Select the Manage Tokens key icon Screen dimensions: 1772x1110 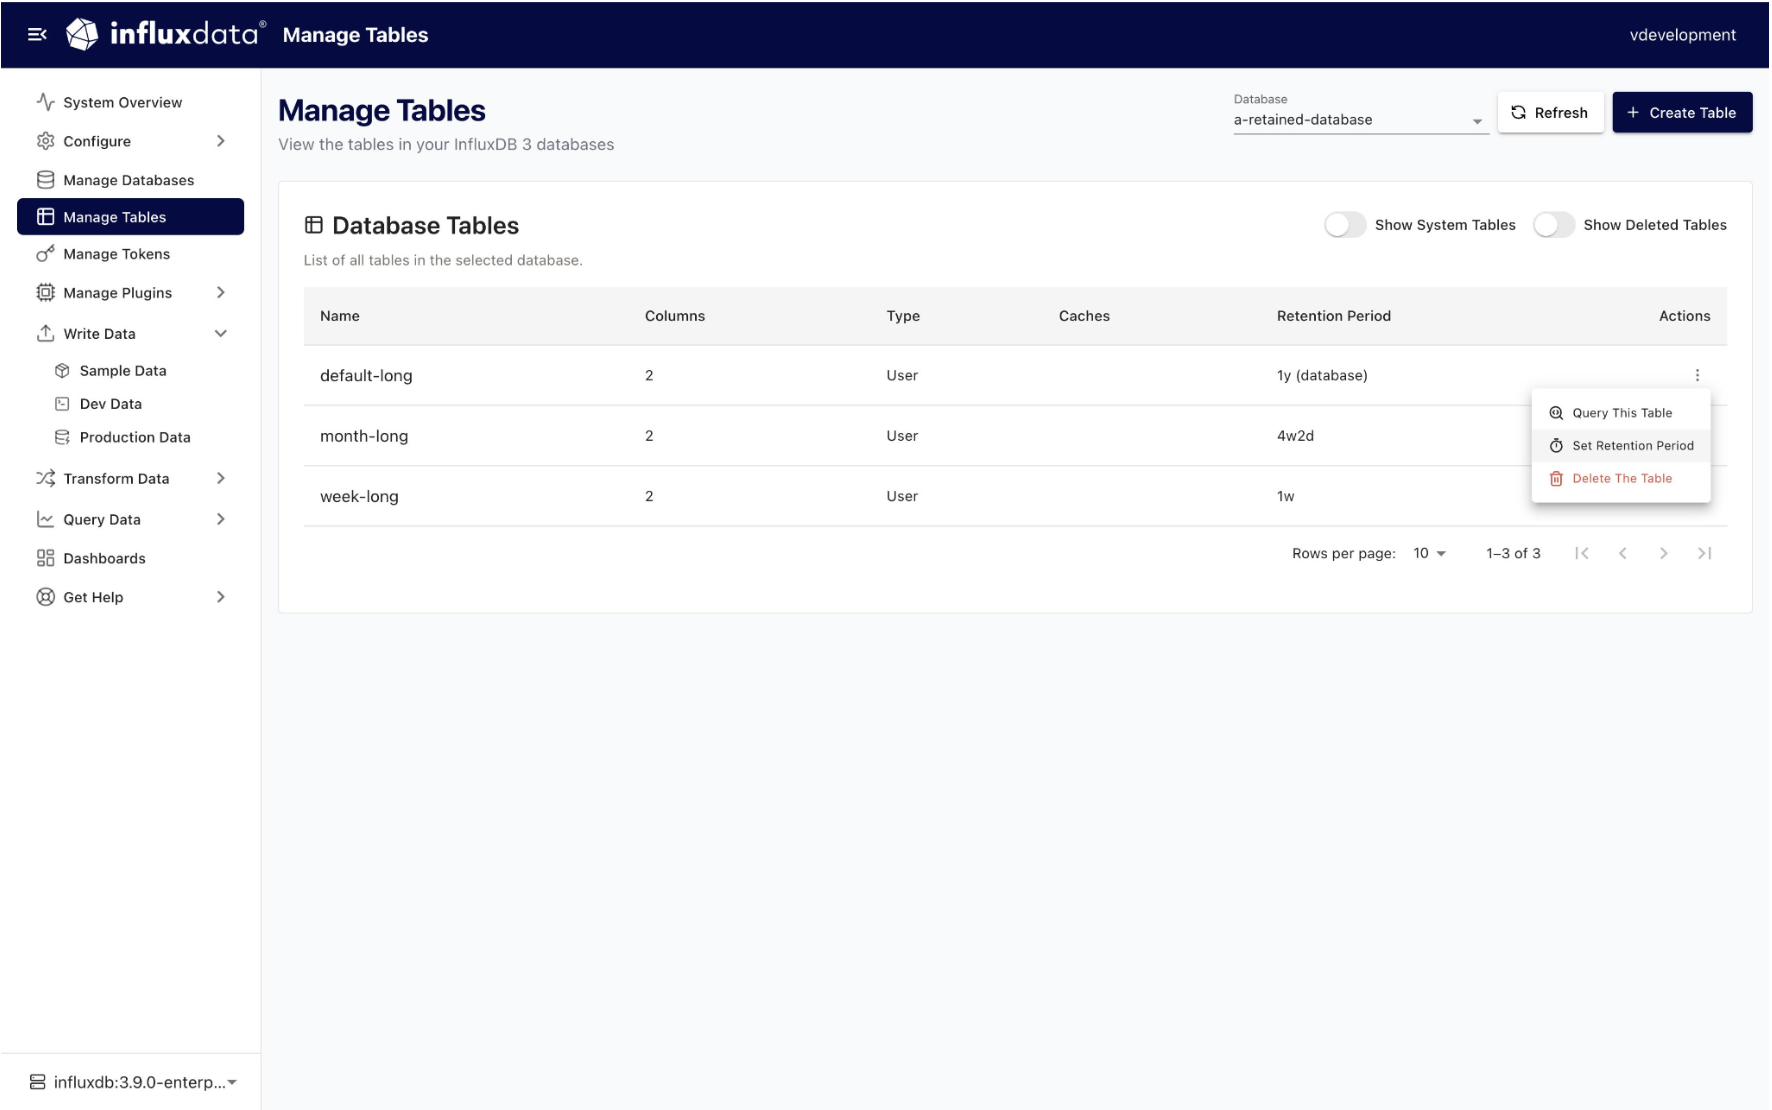tap(44, 254)
